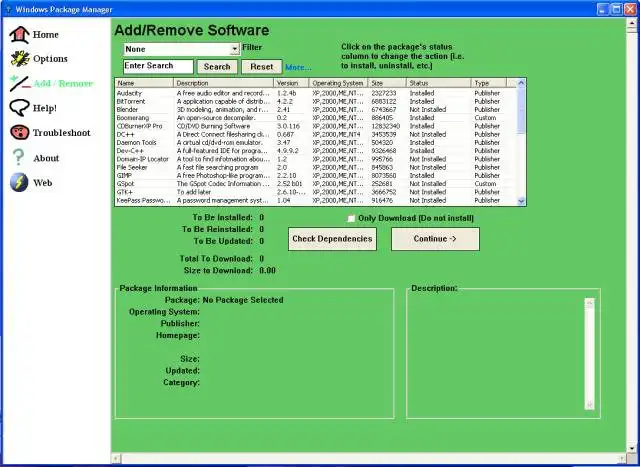Click the Search button
The height and width of the screenshot is (467, 640).
217,67
